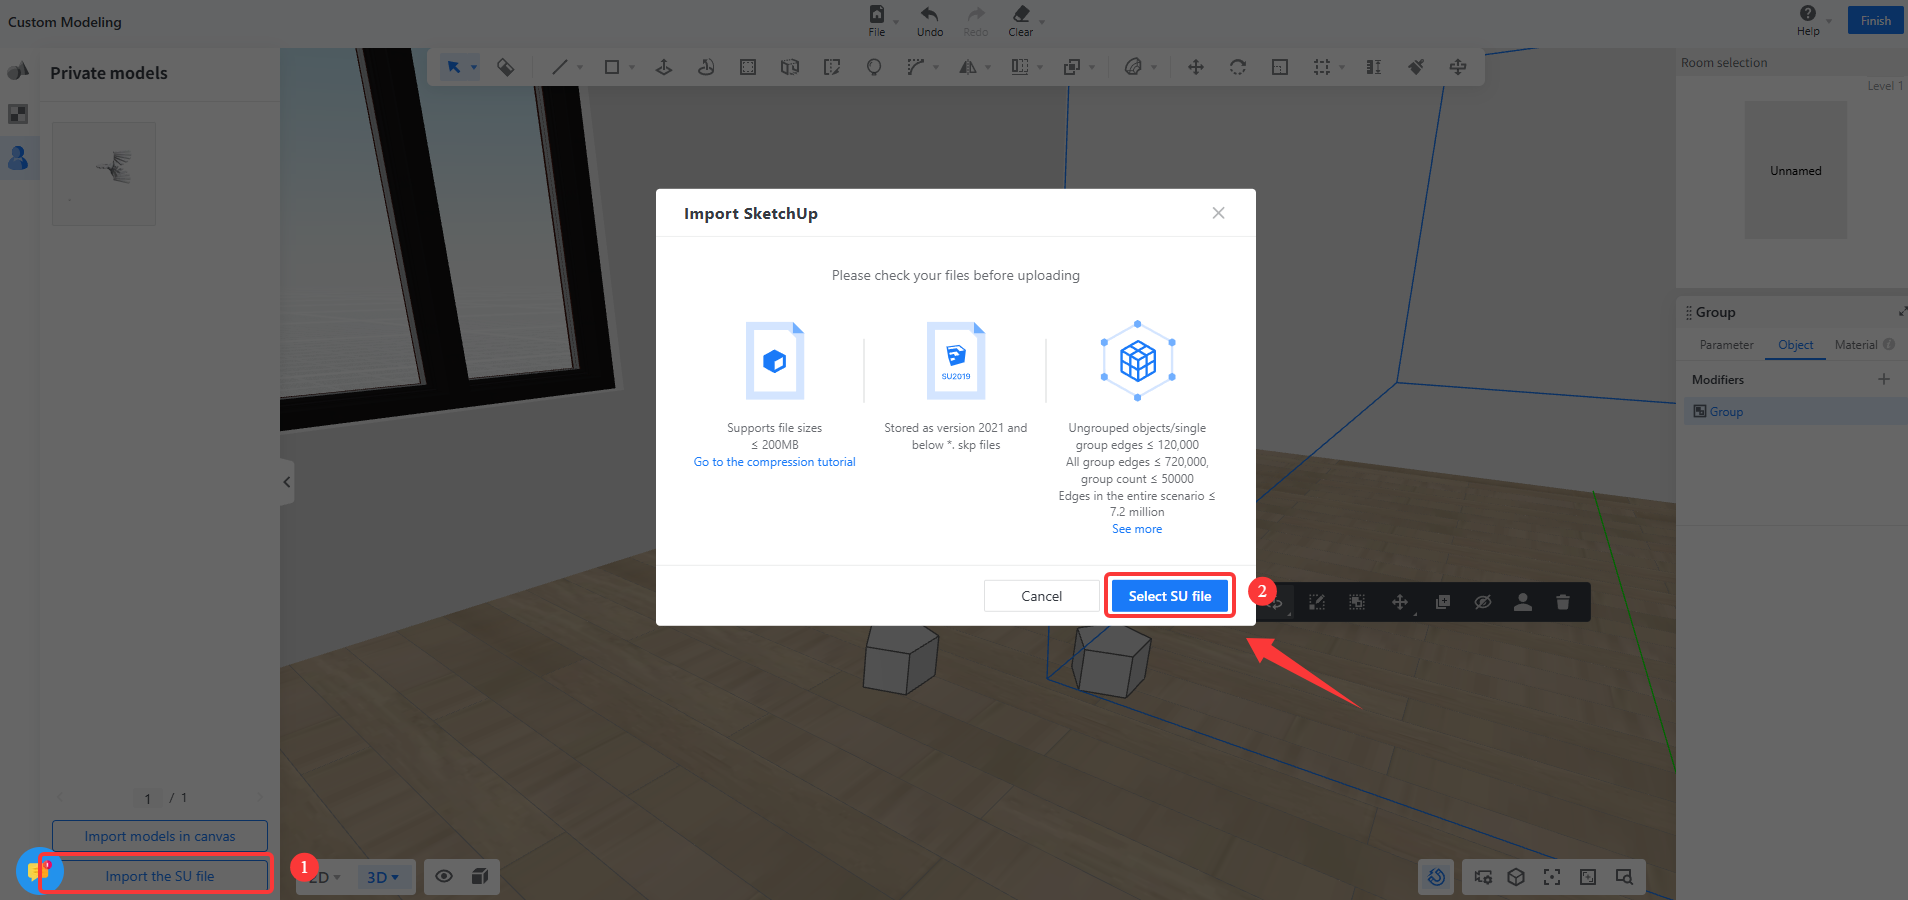Select the offset tool
The height and width of the screenshot is (900, 1908).
748,67
